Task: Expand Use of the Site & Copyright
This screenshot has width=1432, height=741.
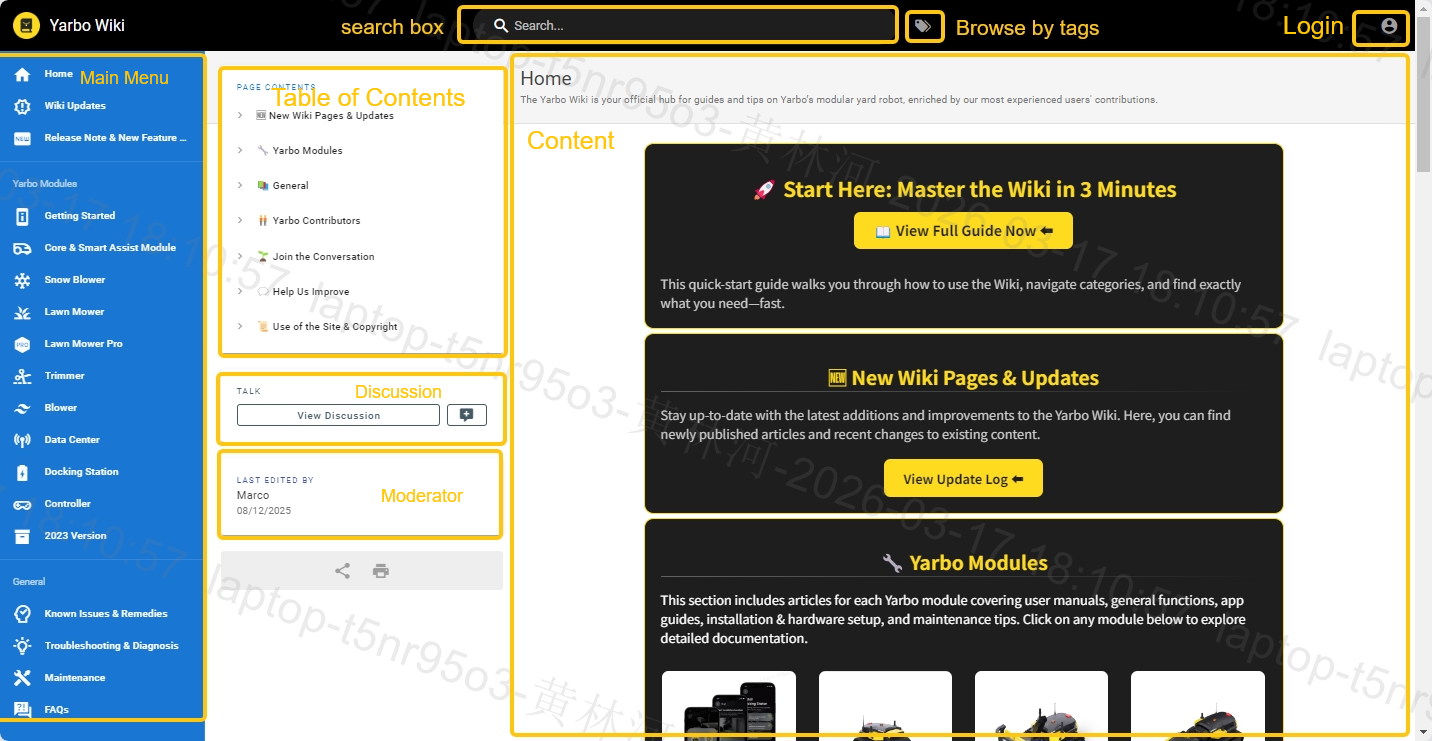Action: click(x=241, y=327)
